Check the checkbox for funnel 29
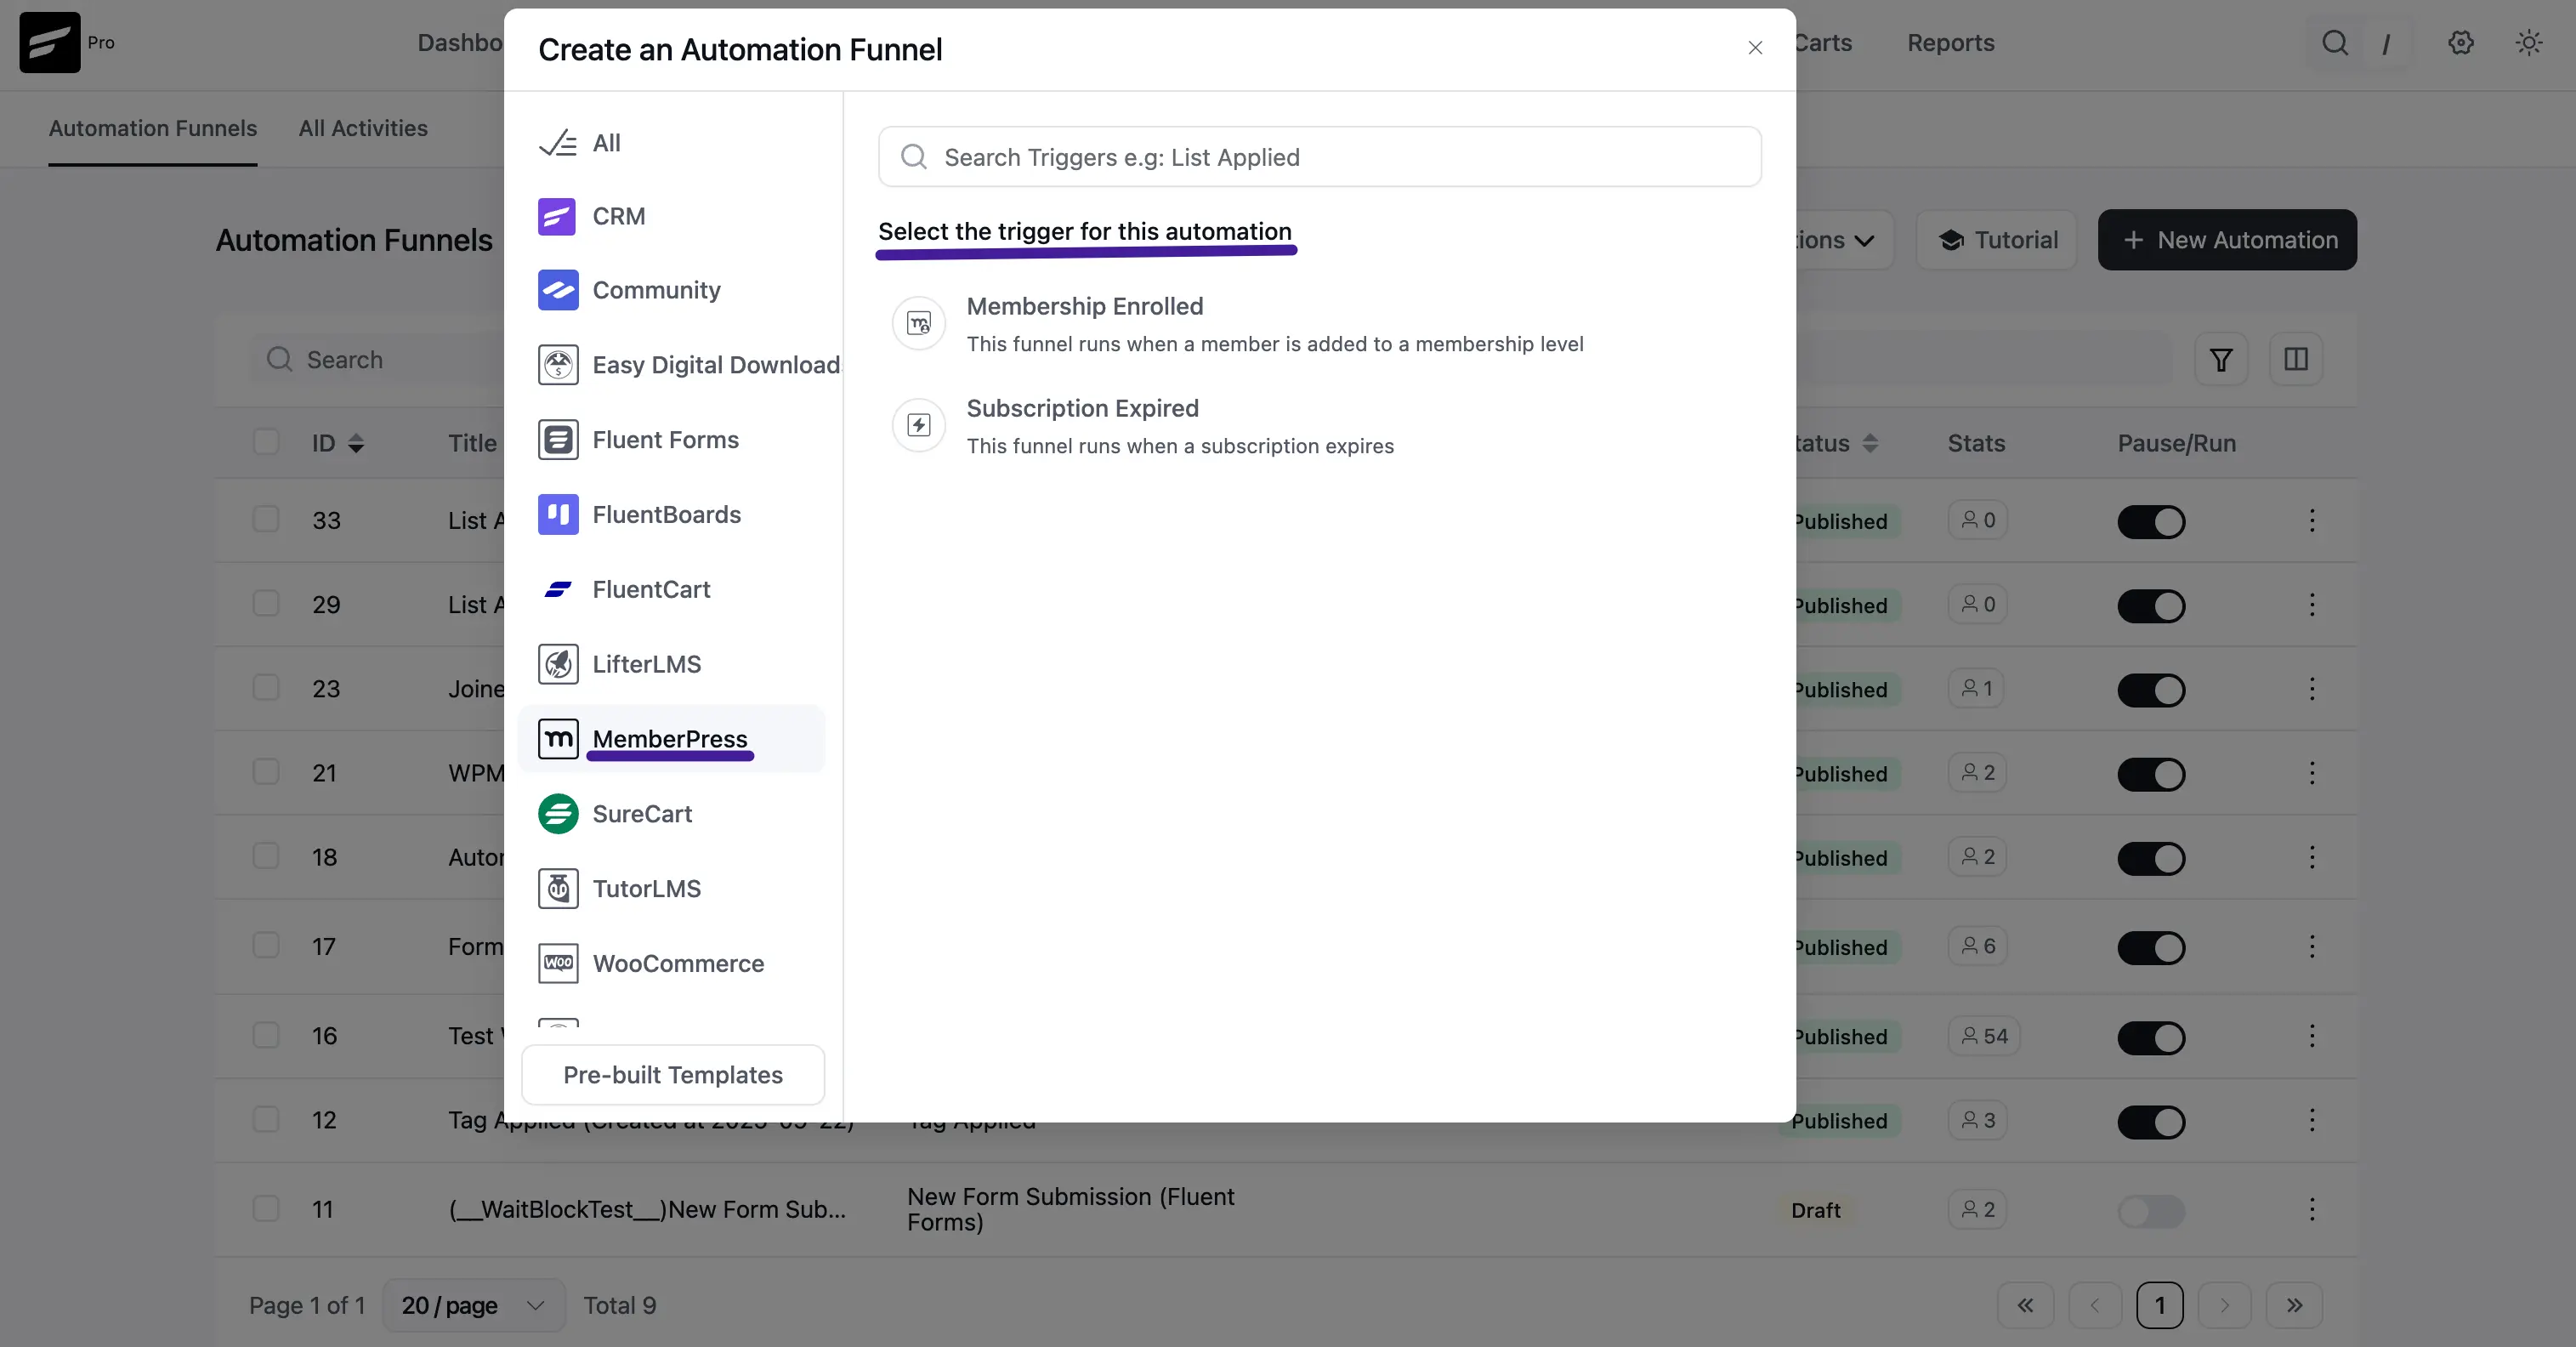 point(266,603)
